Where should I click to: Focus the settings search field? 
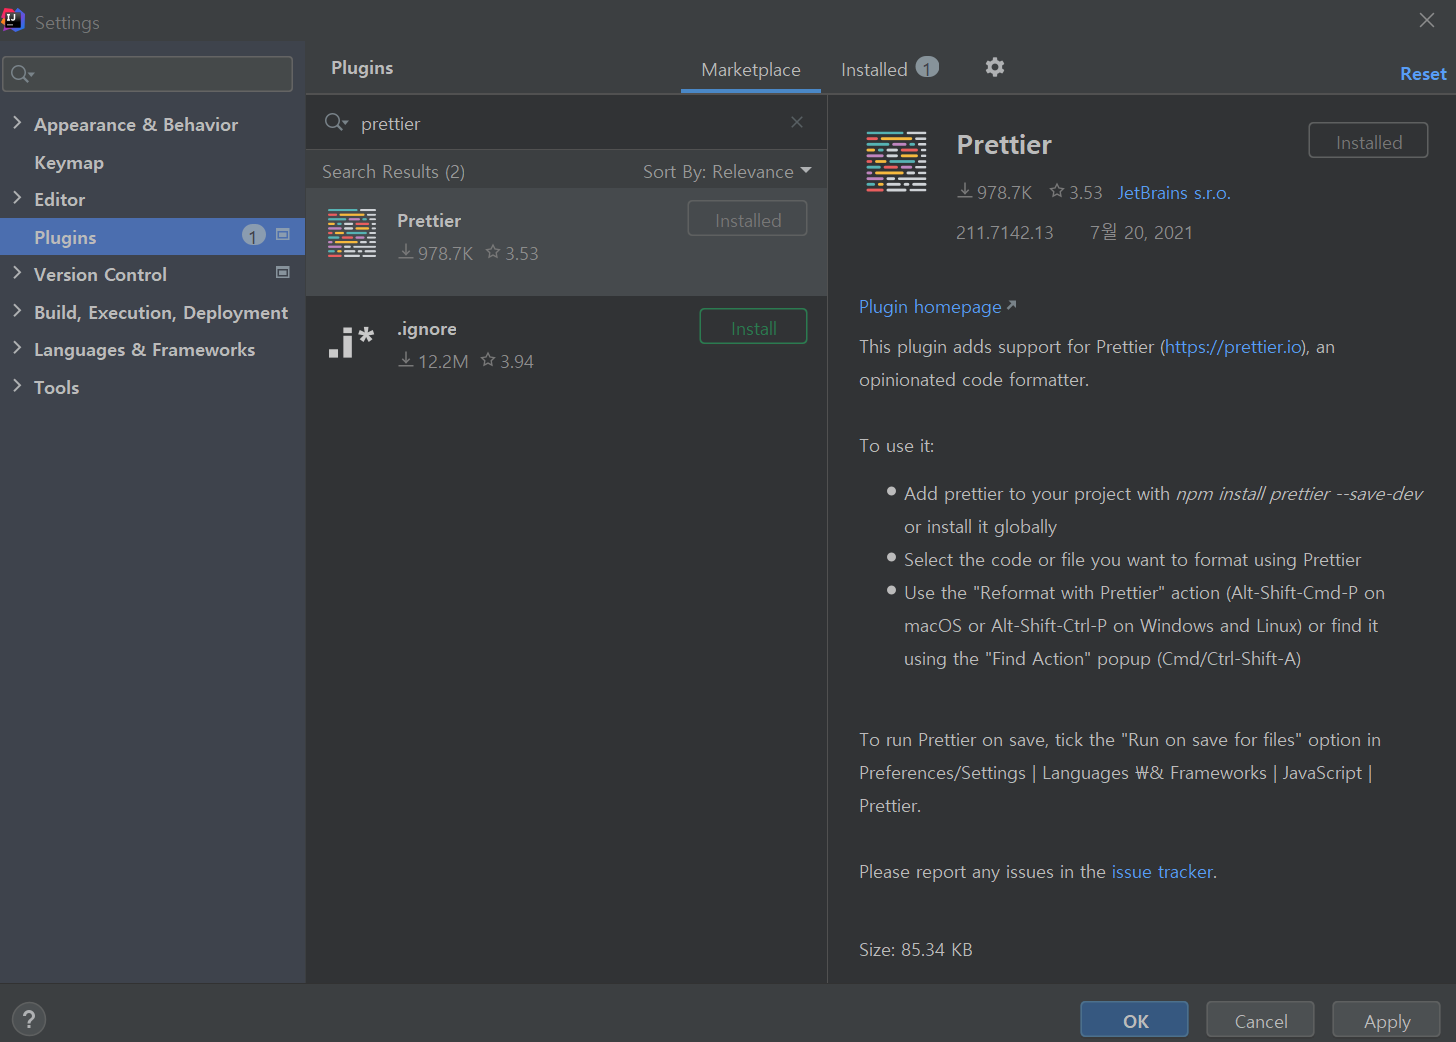(x=148, y=74)
